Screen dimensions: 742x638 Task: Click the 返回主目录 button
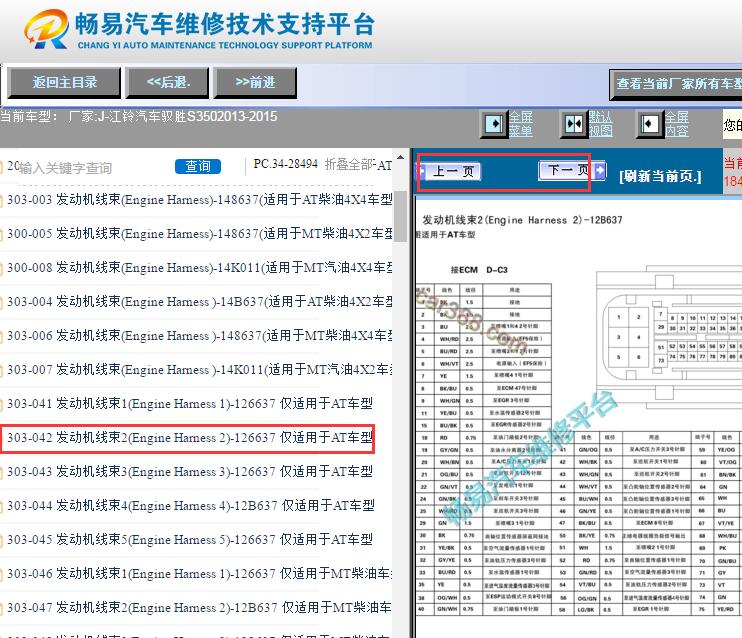[64, 82]
